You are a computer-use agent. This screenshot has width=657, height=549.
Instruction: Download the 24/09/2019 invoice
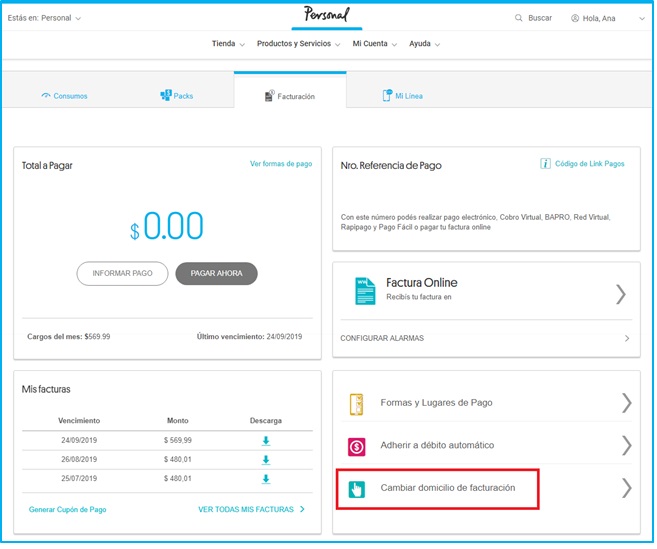pyautogui.click(x=267, y=442)
